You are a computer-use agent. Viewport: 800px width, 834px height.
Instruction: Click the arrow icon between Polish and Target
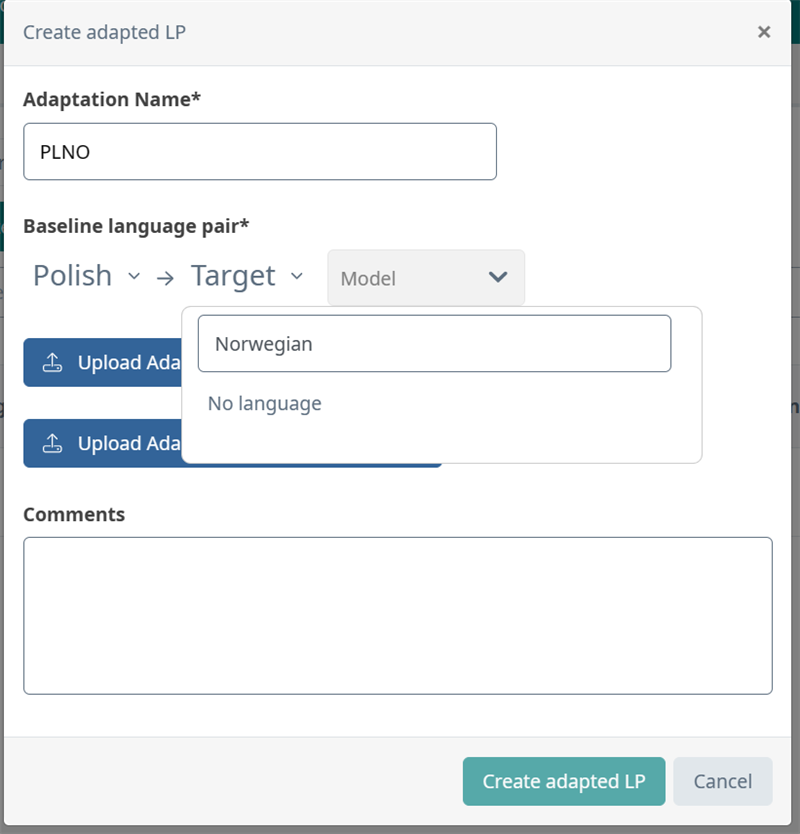tap(166, 277)
